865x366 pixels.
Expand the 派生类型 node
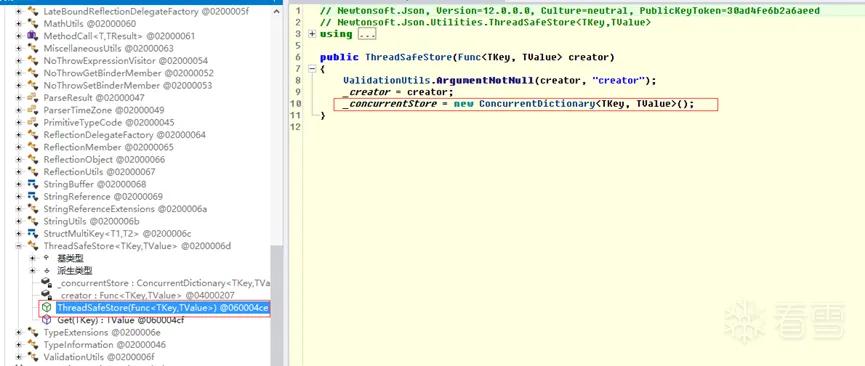pos(33,270)
